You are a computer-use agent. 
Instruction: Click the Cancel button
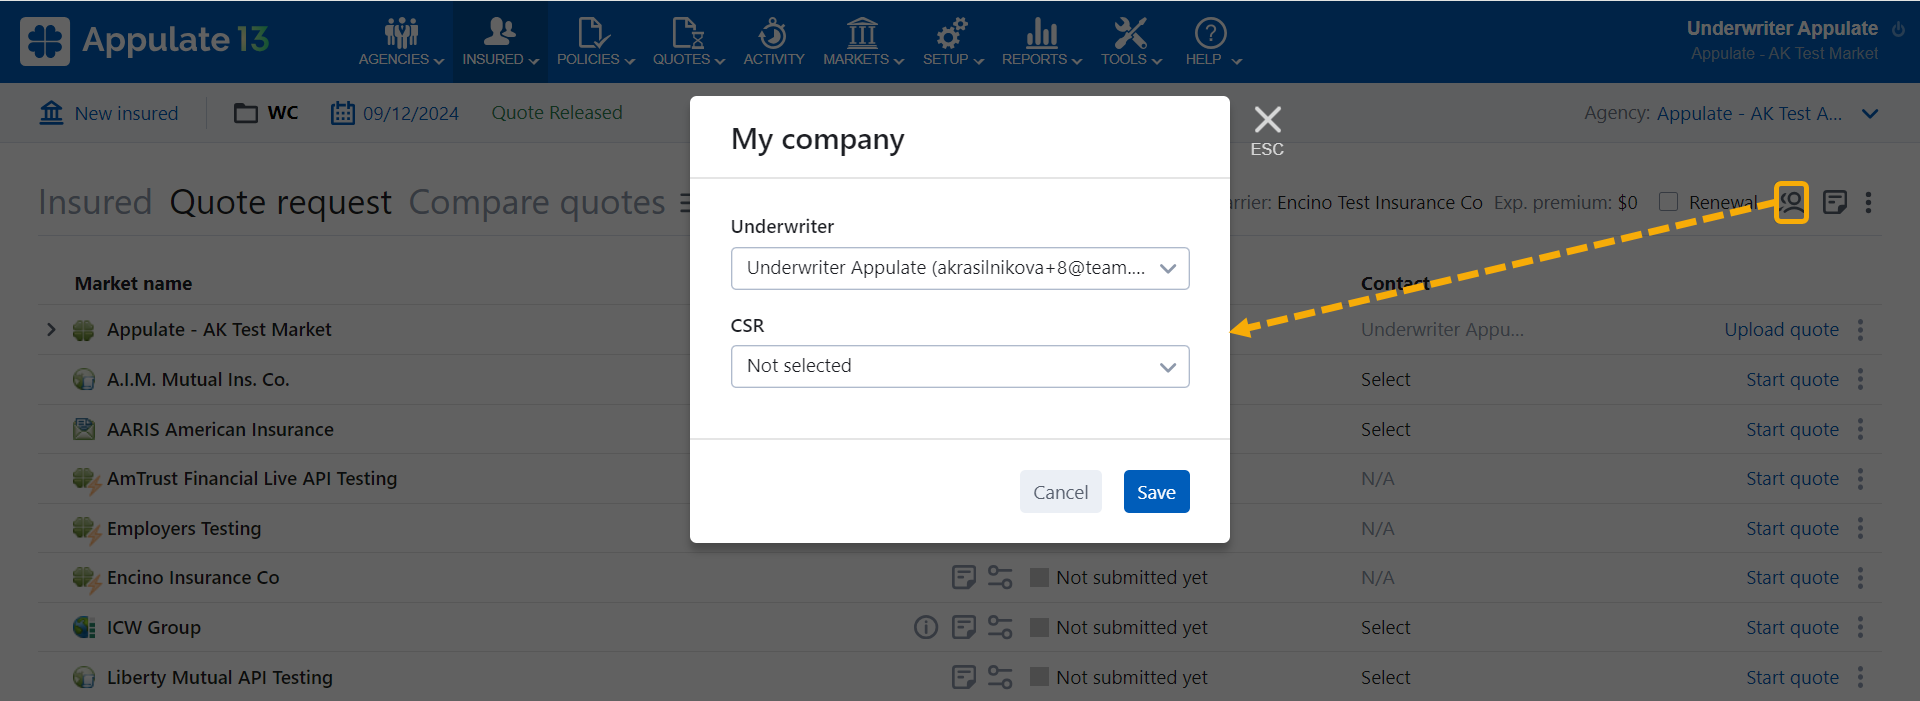[1060, 492]
